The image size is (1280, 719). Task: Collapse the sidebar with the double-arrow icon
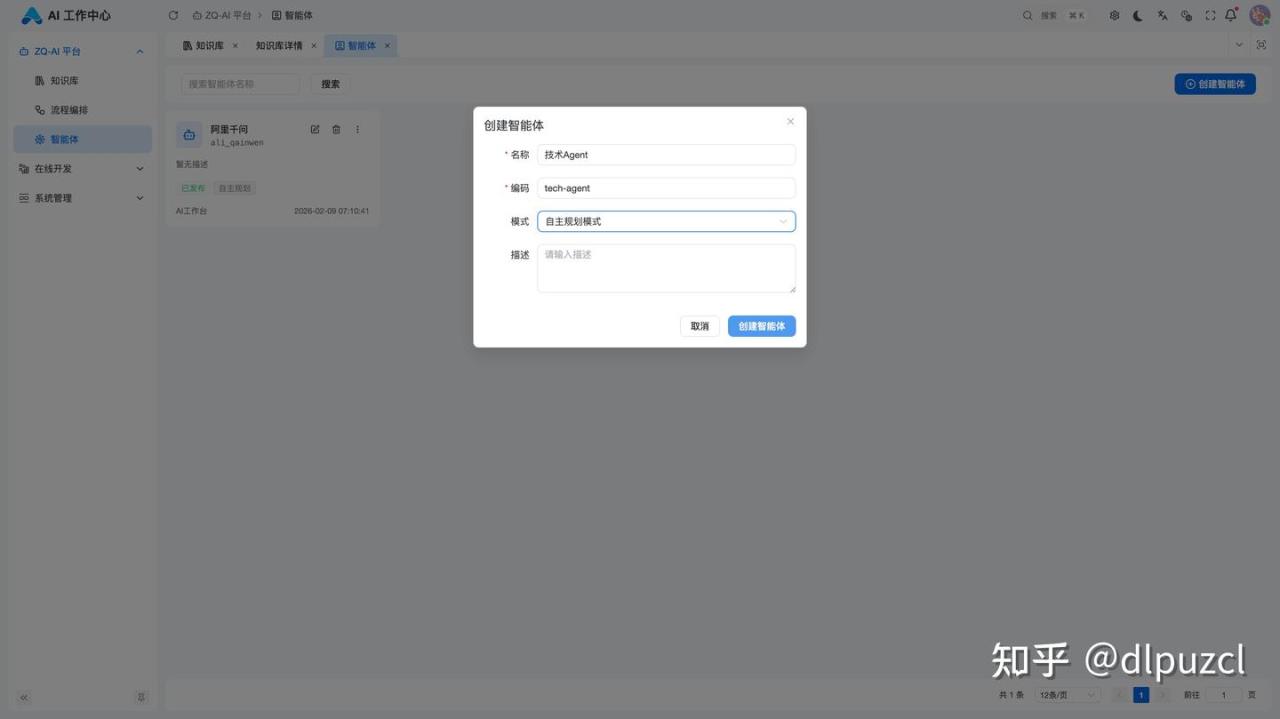(x=24, y=697)
